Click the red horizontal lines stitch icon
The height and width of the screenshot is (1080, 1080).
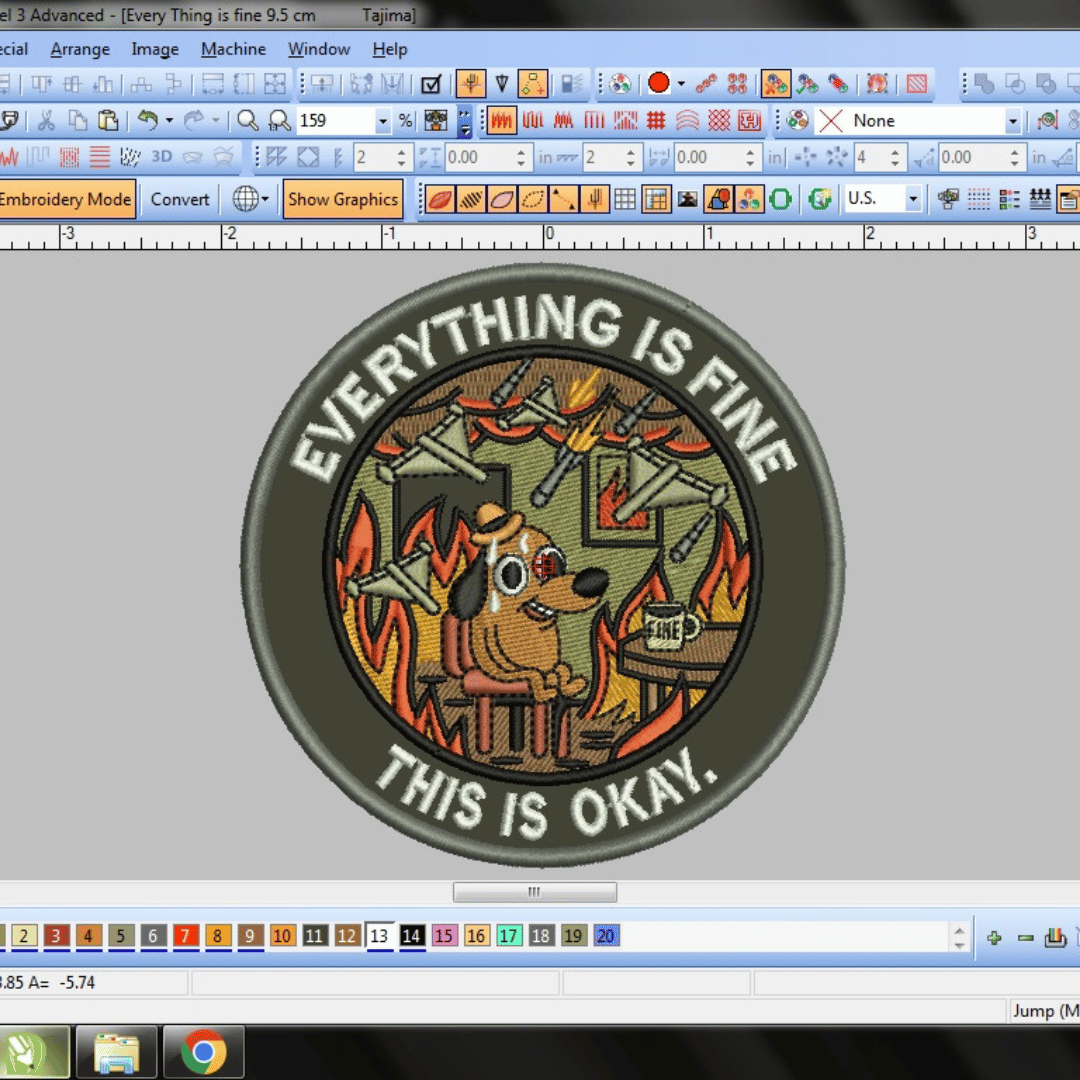[100, 157]
